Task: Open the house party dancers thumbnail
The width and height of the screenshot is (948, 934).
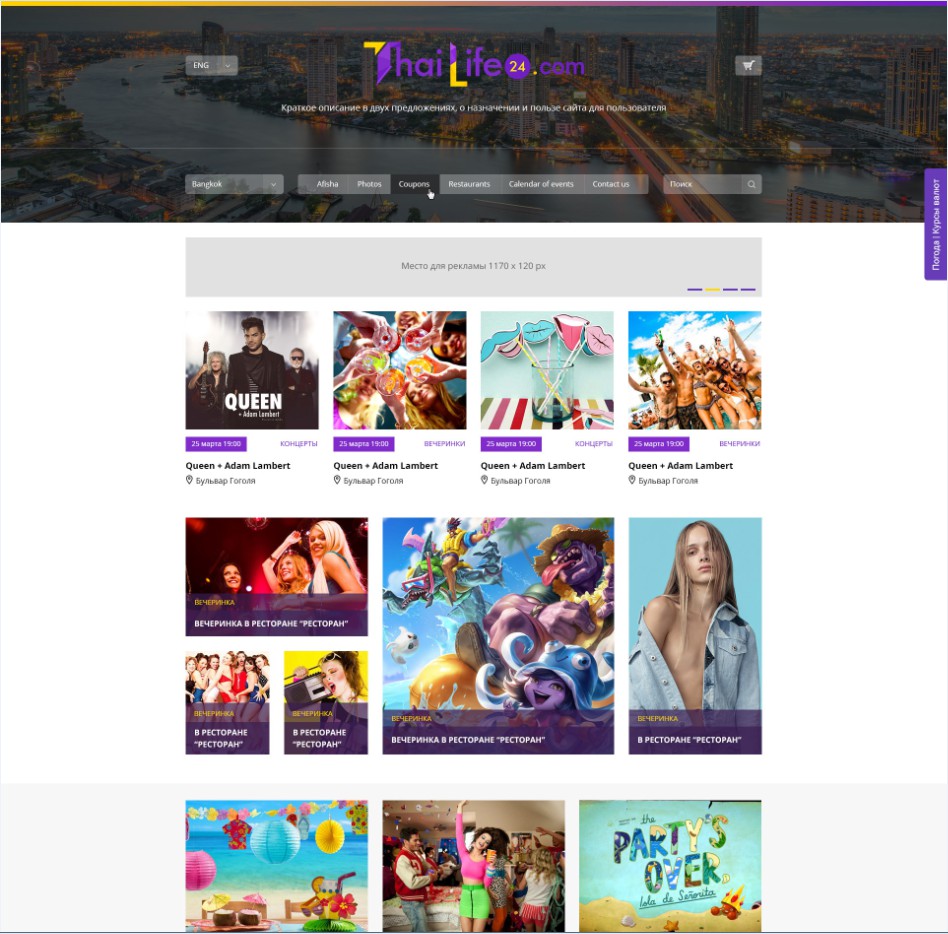Action: click(x=473, y=866)
